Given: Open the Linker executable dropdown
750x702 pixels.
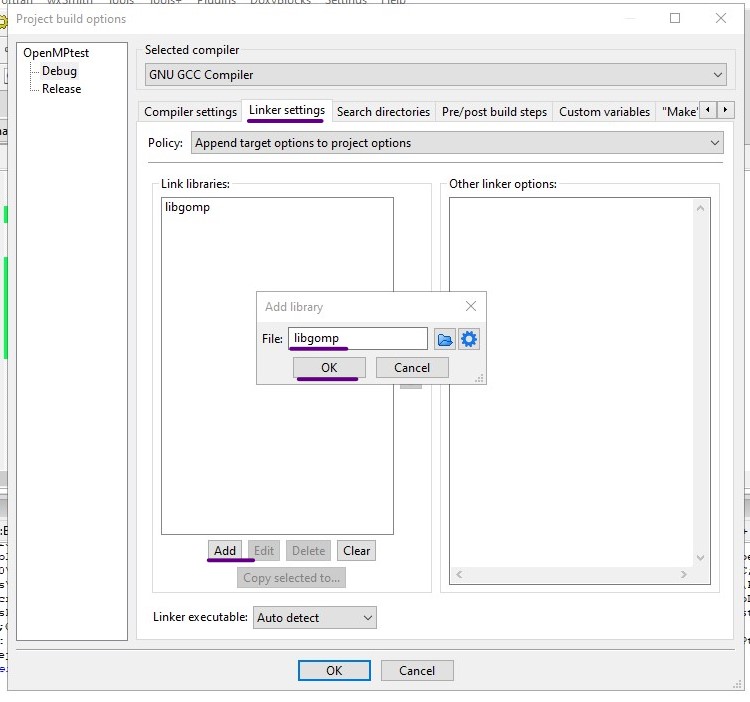Looking at the screenshot, I should (315, 617).
